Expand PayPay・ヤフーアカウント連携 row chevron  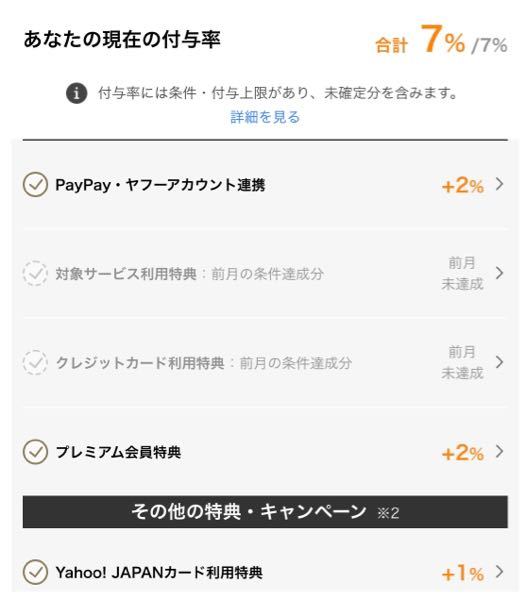tap(499, 184)
